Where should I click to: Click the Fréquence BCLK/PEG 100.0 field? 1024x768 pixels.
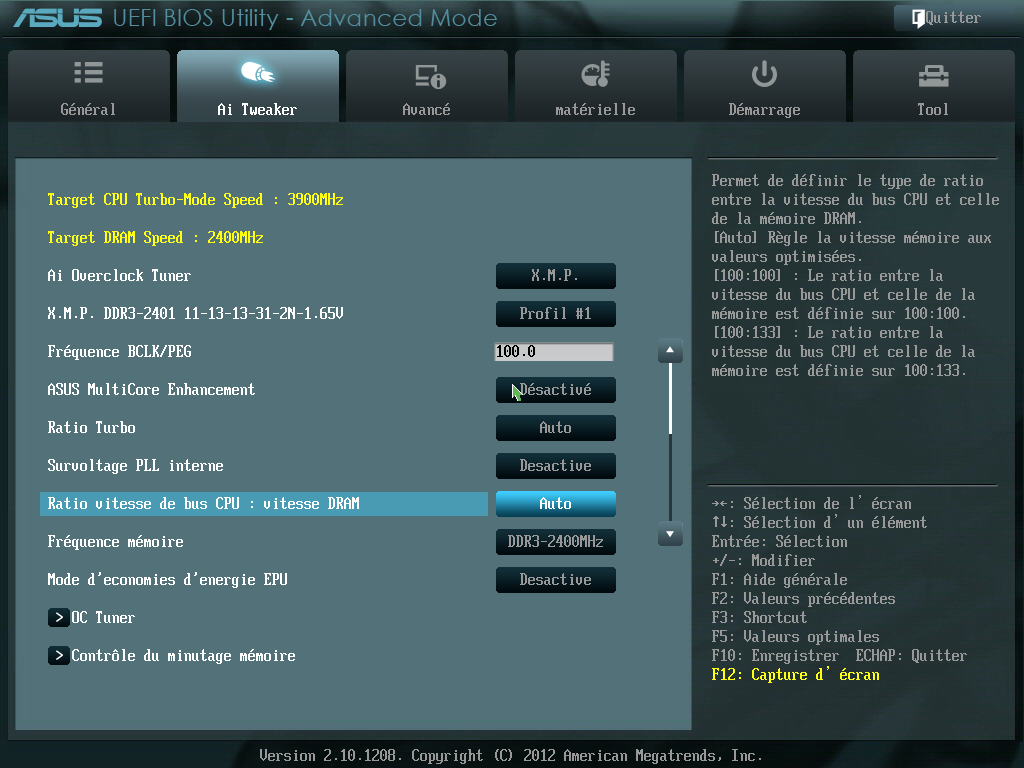coord(554,352)
